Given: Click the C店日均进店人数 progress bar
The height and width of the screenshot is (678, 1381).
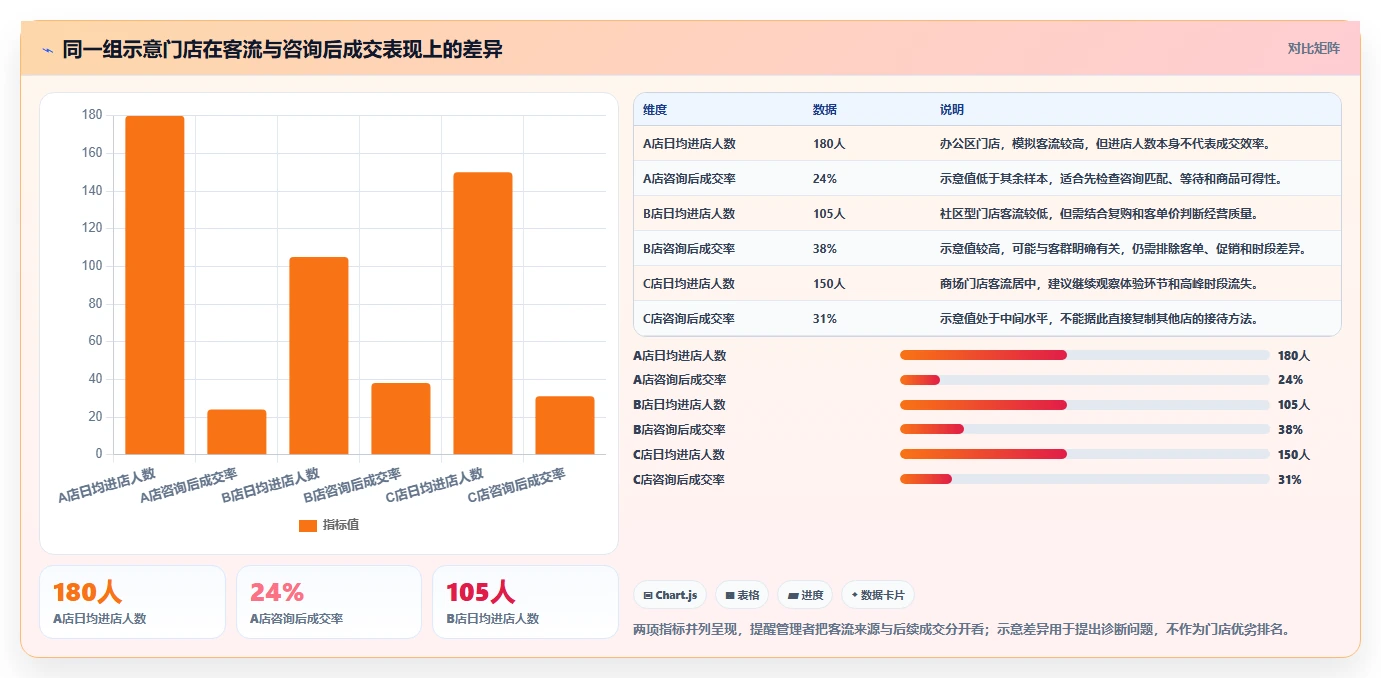Looking at the screenshot, I should click(1085, 454).
